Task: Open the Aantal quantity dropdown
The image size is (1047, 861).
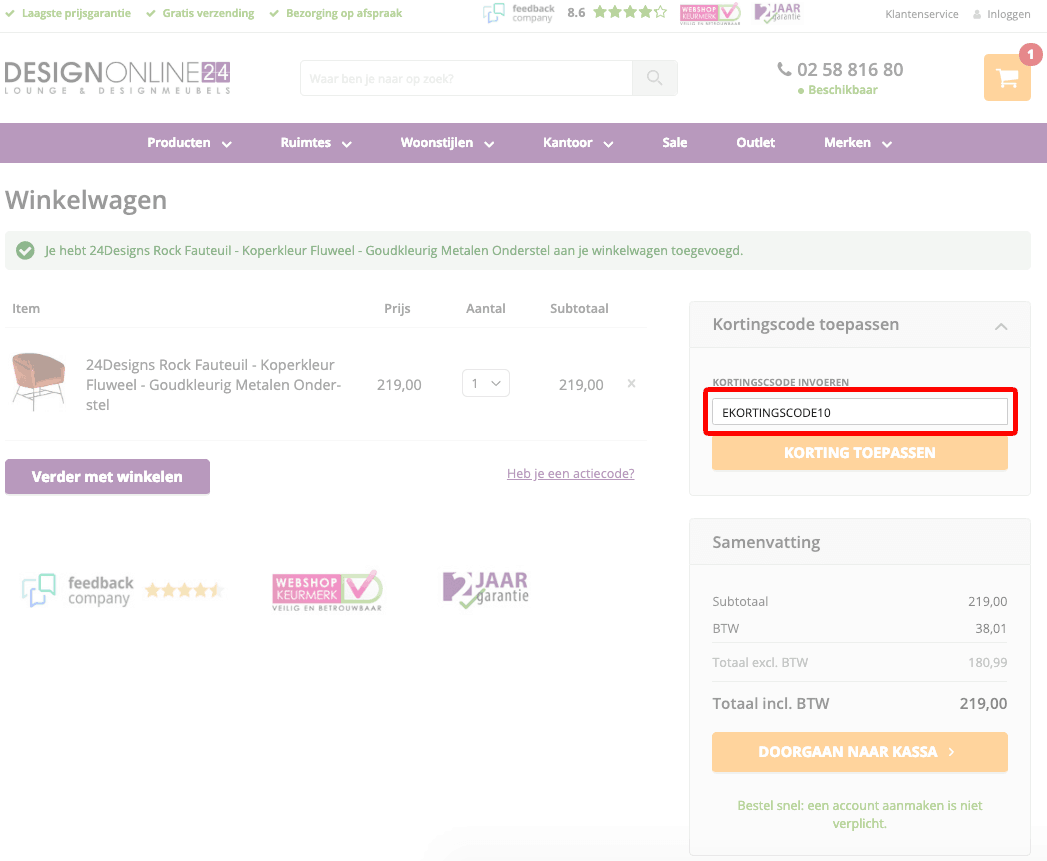Action: pos(485,383)
